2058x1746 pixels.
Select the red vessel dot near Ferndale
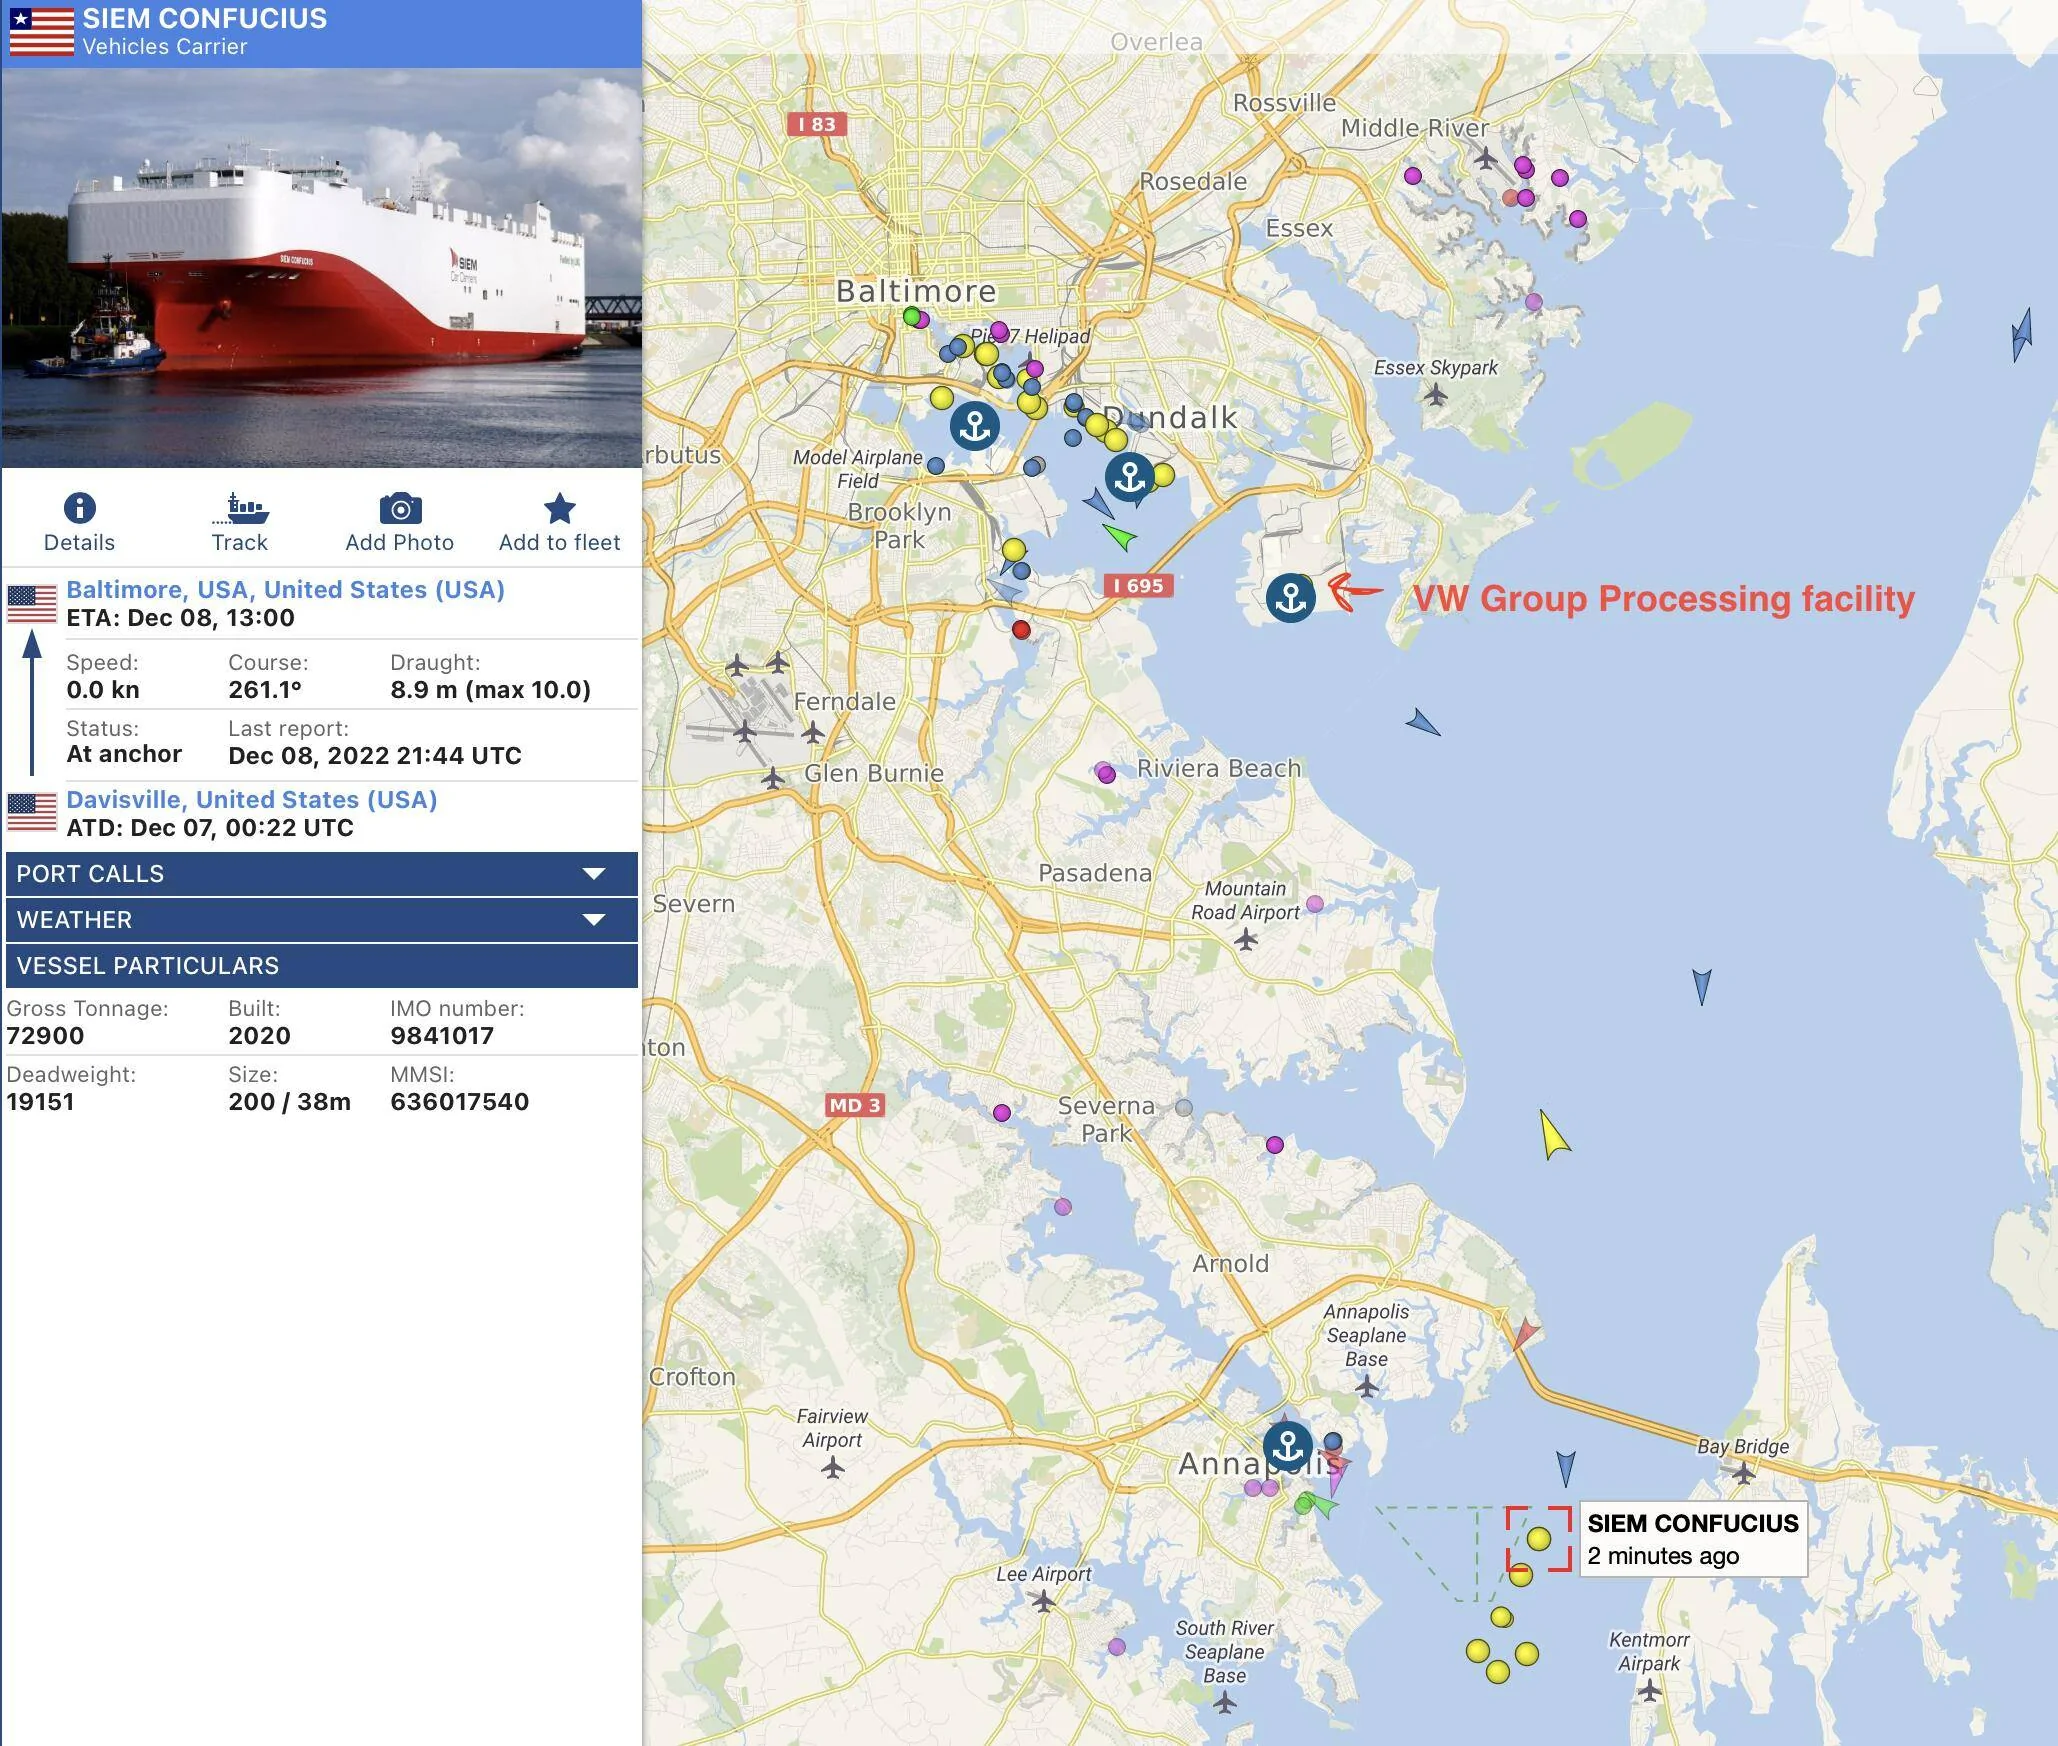point(1020,630)
